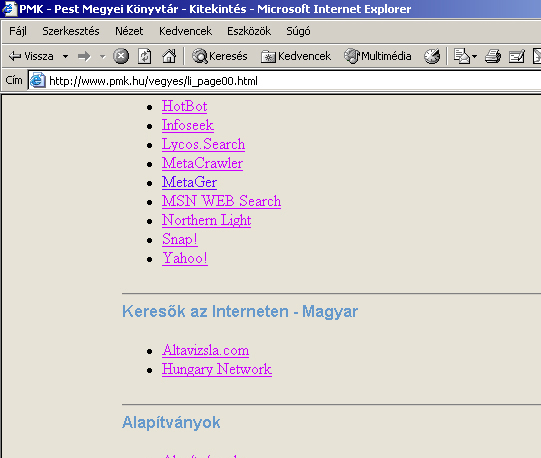The width and height of the screenshot is (541, 458).
Task: Click the address field URL text
Action: tap(153, 81)
